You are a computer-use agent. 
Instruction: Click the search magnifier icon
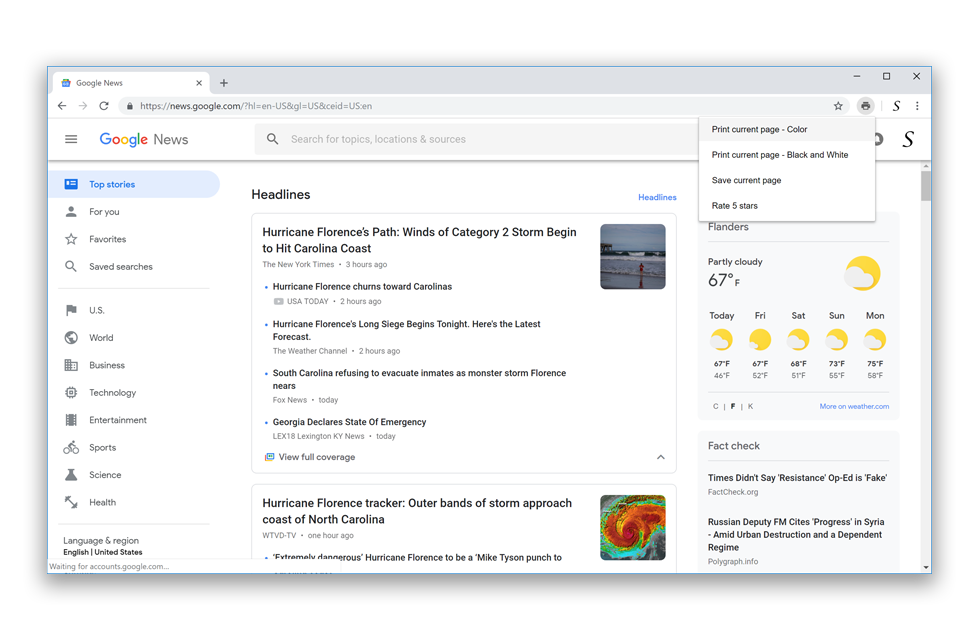272,139
